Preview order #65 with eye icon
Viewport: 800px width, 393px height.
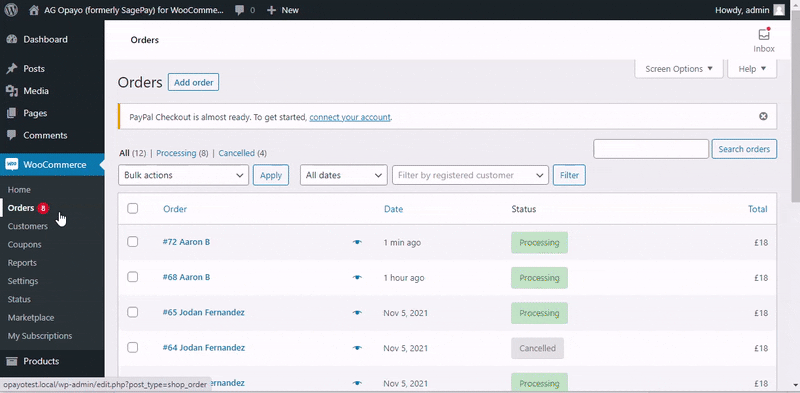(357, 313)
